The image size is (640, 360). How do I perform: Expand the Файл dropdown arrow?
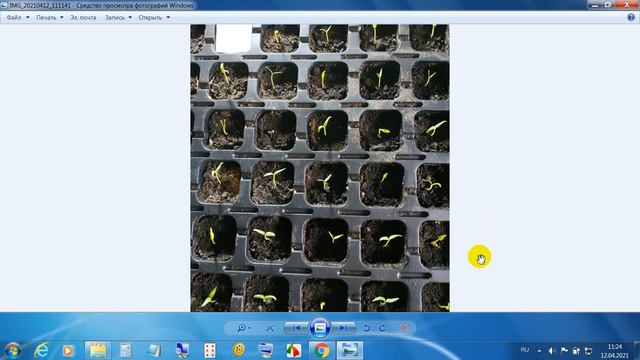point(28,18)
